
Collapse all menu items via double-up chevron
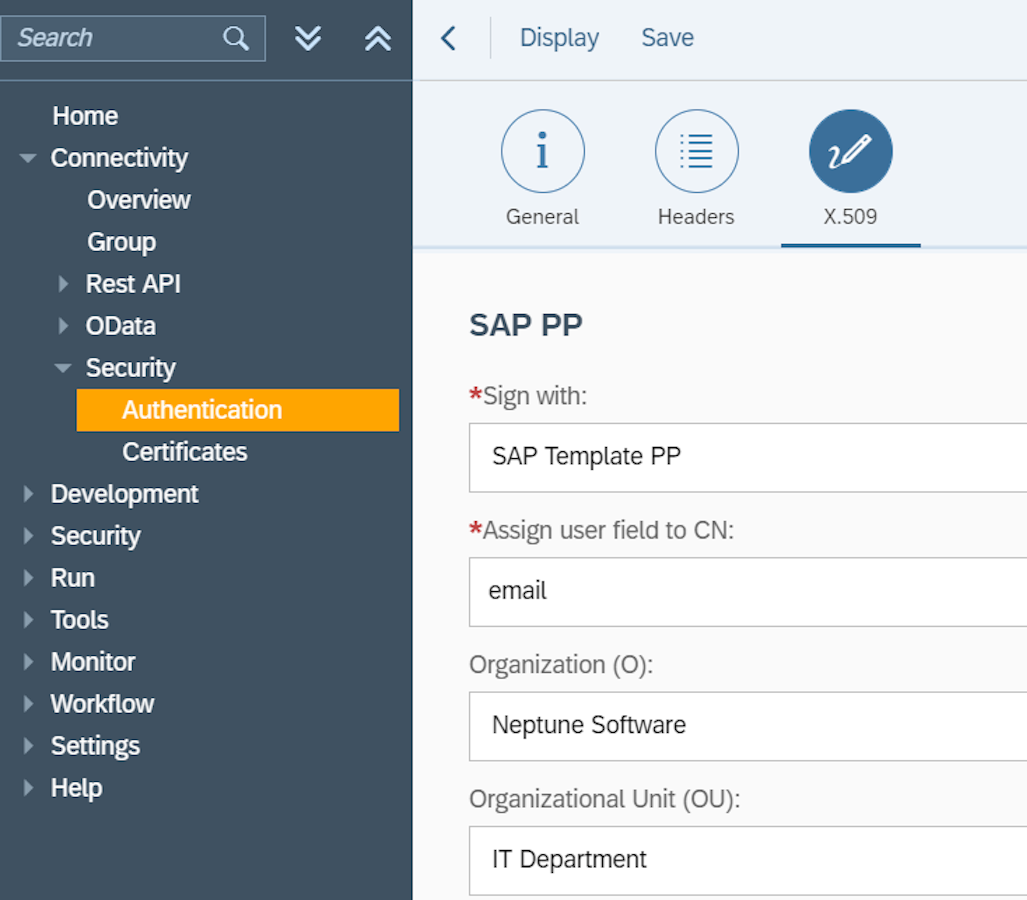pyautogui.click(x=377, y=37)
